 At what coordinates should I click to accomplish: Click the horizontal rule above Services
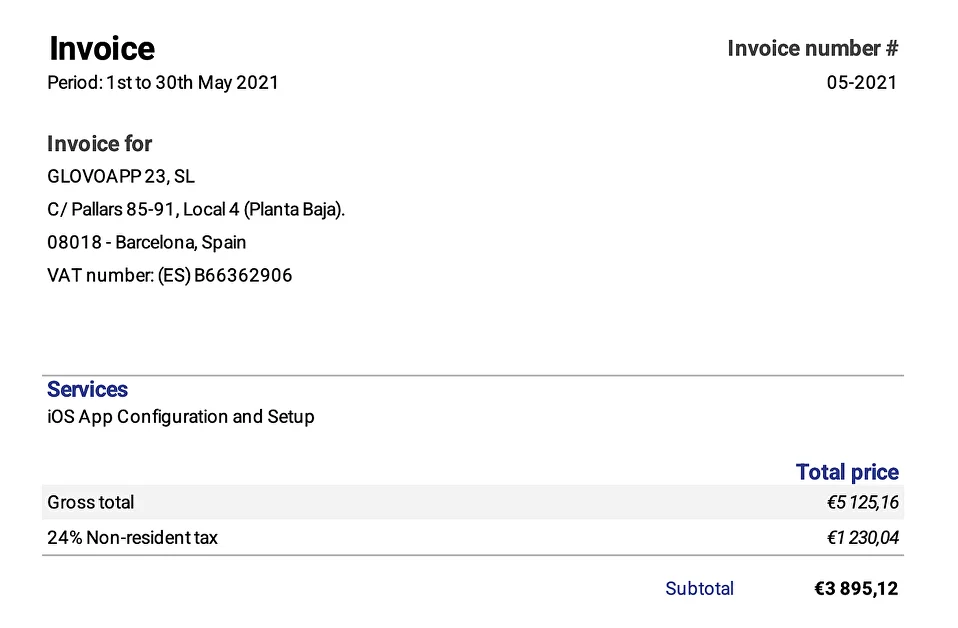473,376
